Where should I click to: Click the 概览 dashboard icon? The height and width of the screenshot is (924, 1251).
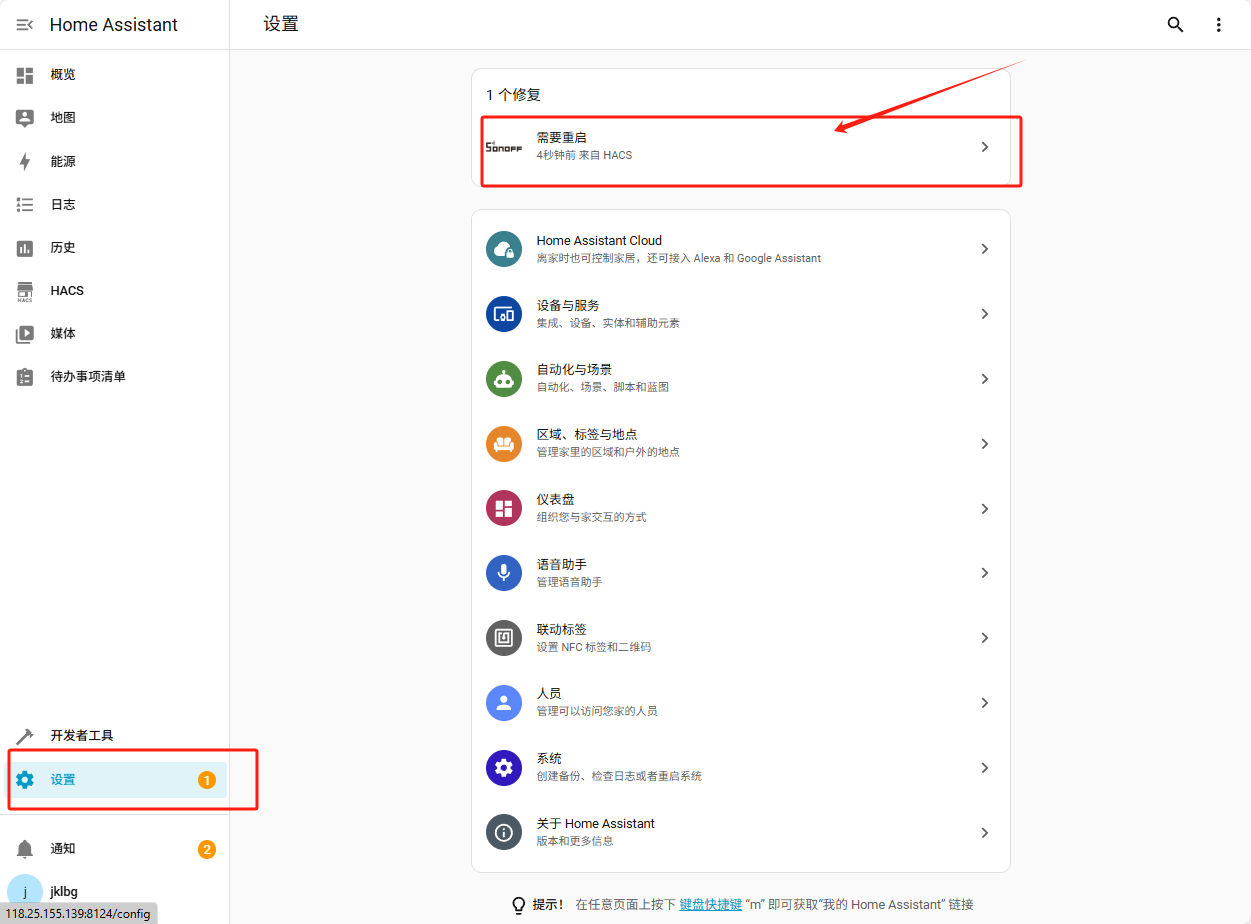click(25, 75)
